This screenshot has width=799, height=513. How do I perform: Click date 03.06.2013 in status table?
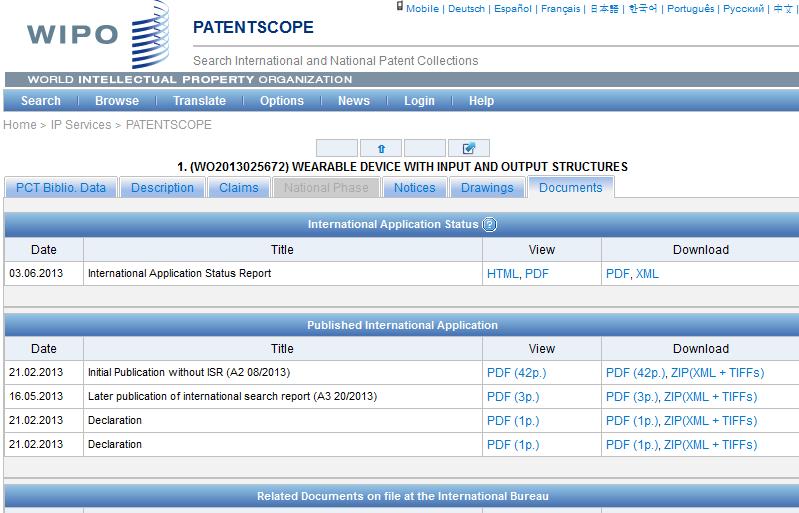(36, 273)
